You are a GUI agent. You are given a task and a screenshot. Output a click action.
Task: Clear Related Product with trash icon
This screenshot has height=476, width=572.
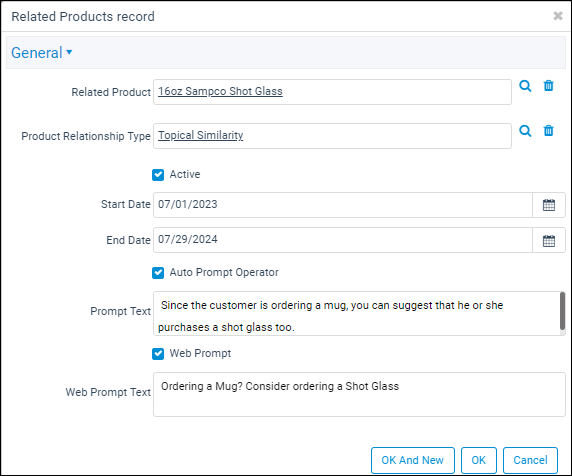548,86
